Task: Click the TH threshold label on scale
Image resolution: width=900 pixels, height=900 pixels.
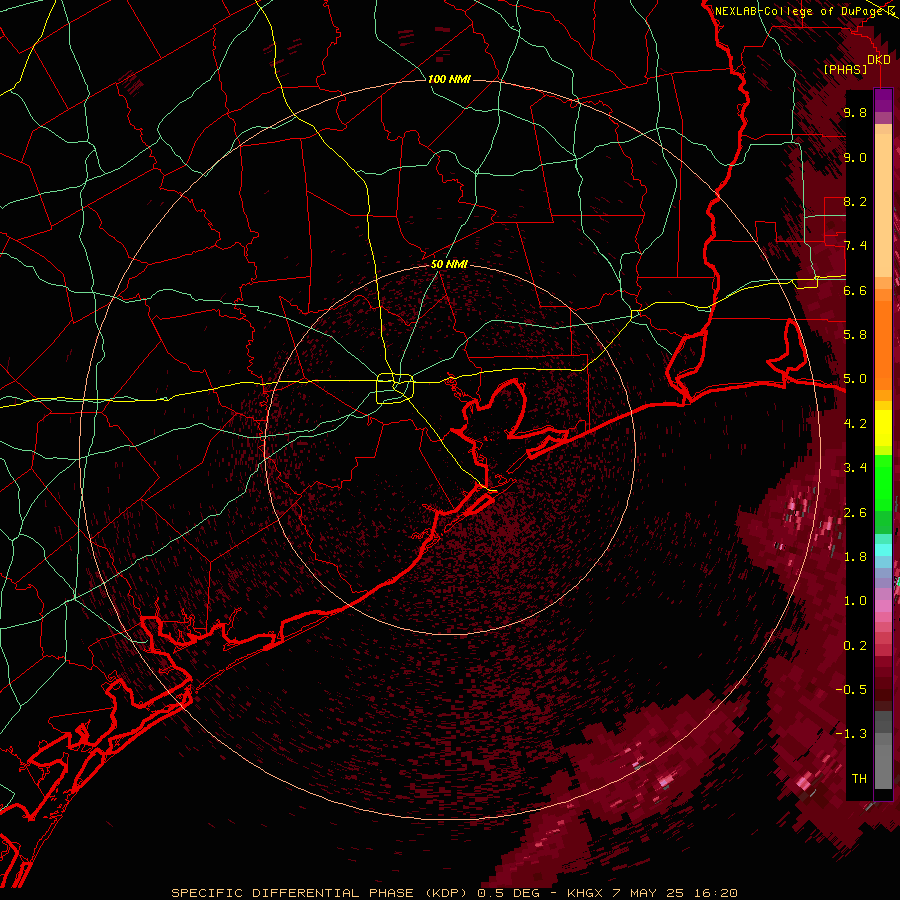Action: (x=859, y=779)
